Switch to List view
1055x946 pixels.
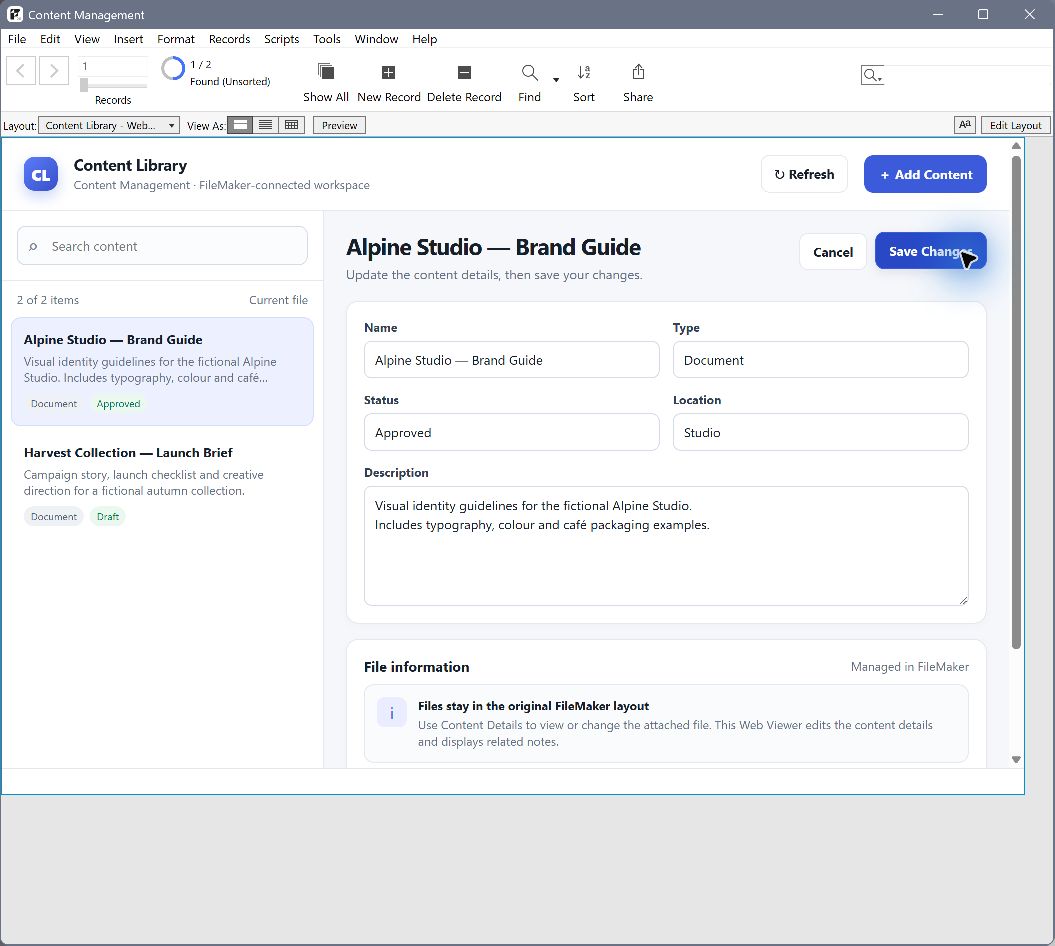[x=266, y=125]
